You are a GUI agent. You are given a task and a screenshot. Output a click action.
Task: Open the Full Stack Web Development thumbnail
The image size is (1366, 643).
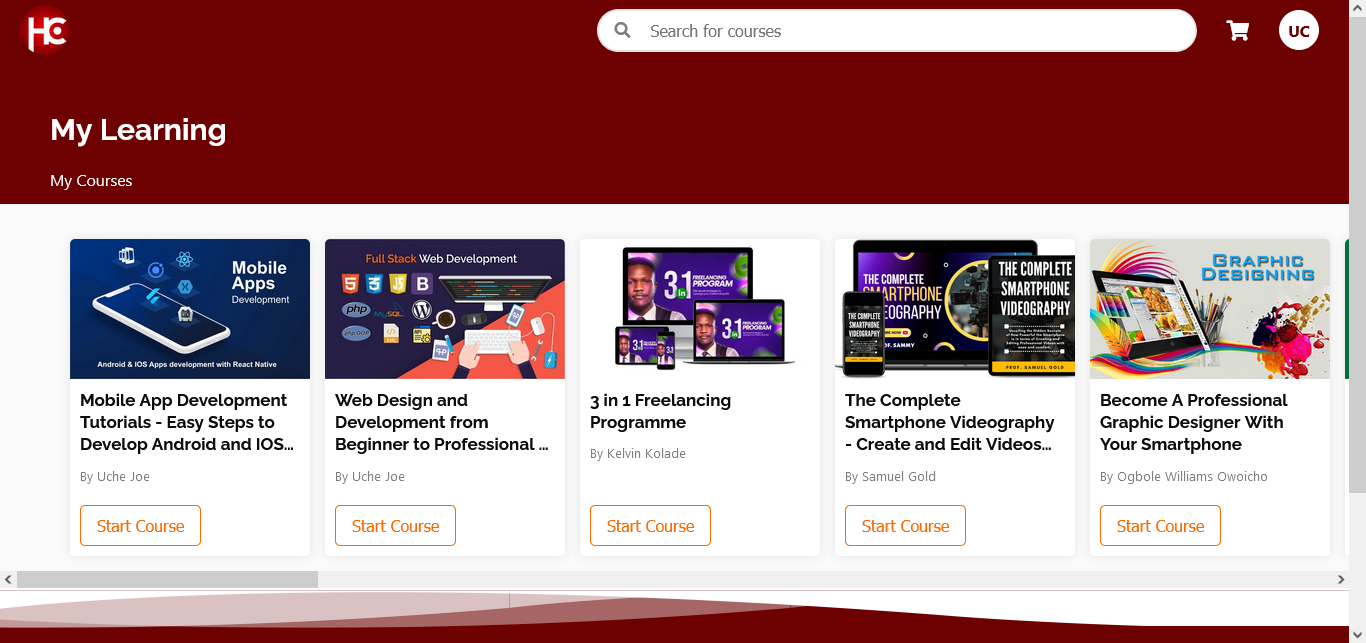445,309
